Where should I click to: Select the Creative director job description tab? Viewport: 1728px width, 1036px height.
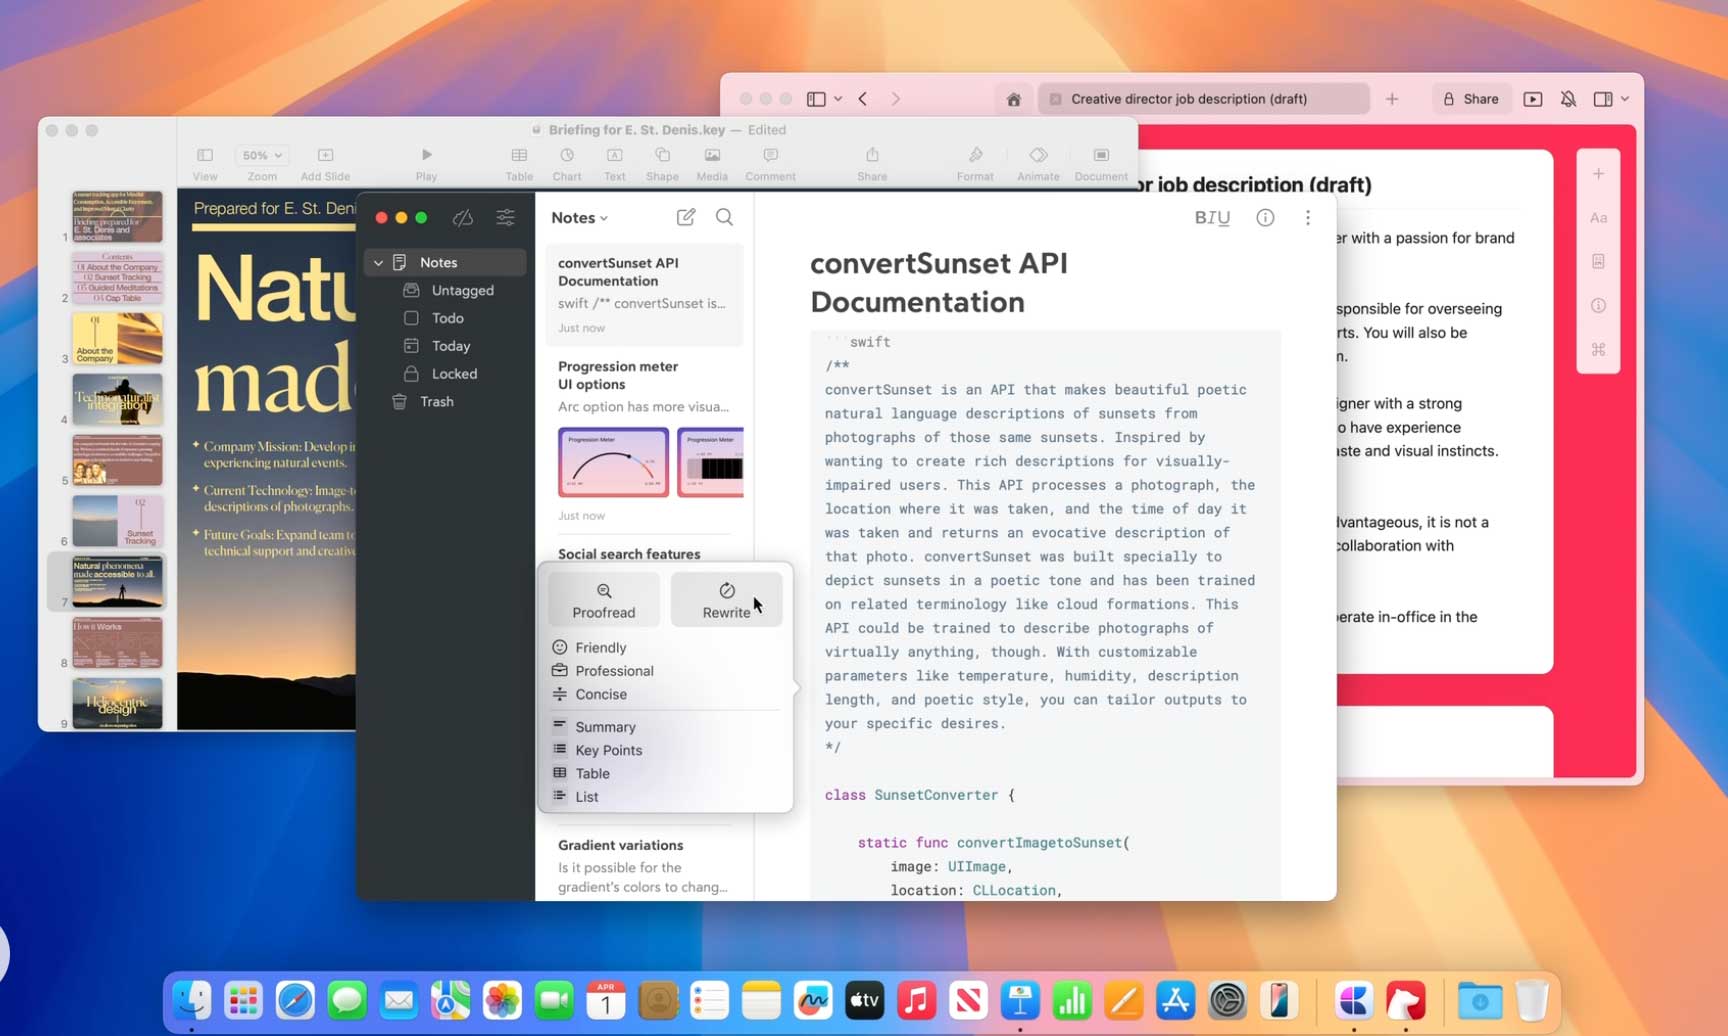click(x=1204, y=99)
